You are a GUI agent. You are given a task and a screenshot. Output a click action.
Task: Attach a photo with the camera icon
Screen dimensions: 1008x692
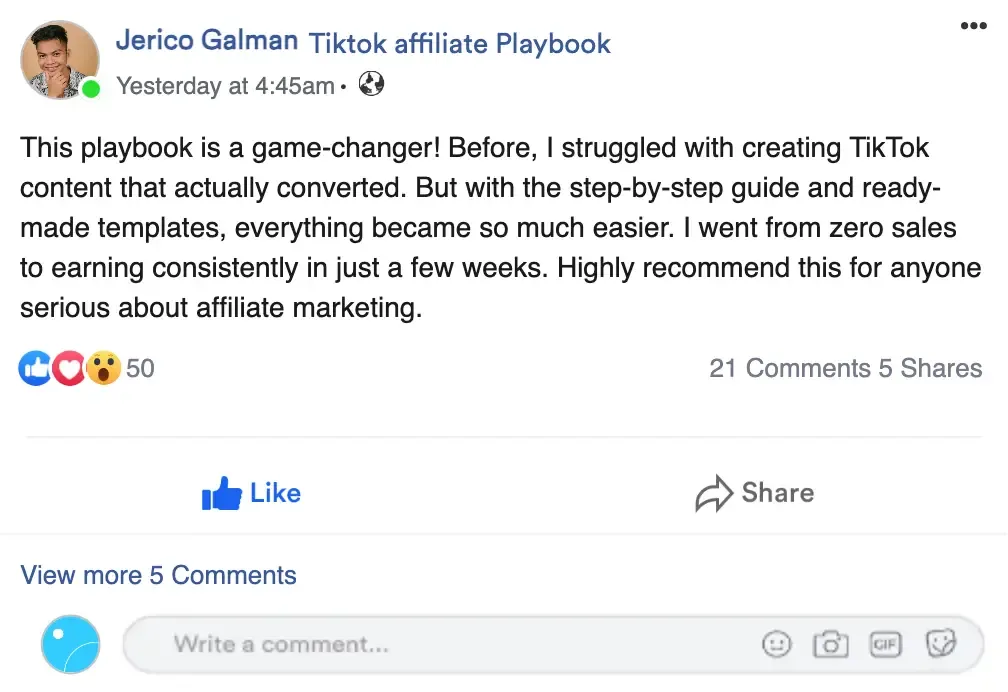coord(830,645)
